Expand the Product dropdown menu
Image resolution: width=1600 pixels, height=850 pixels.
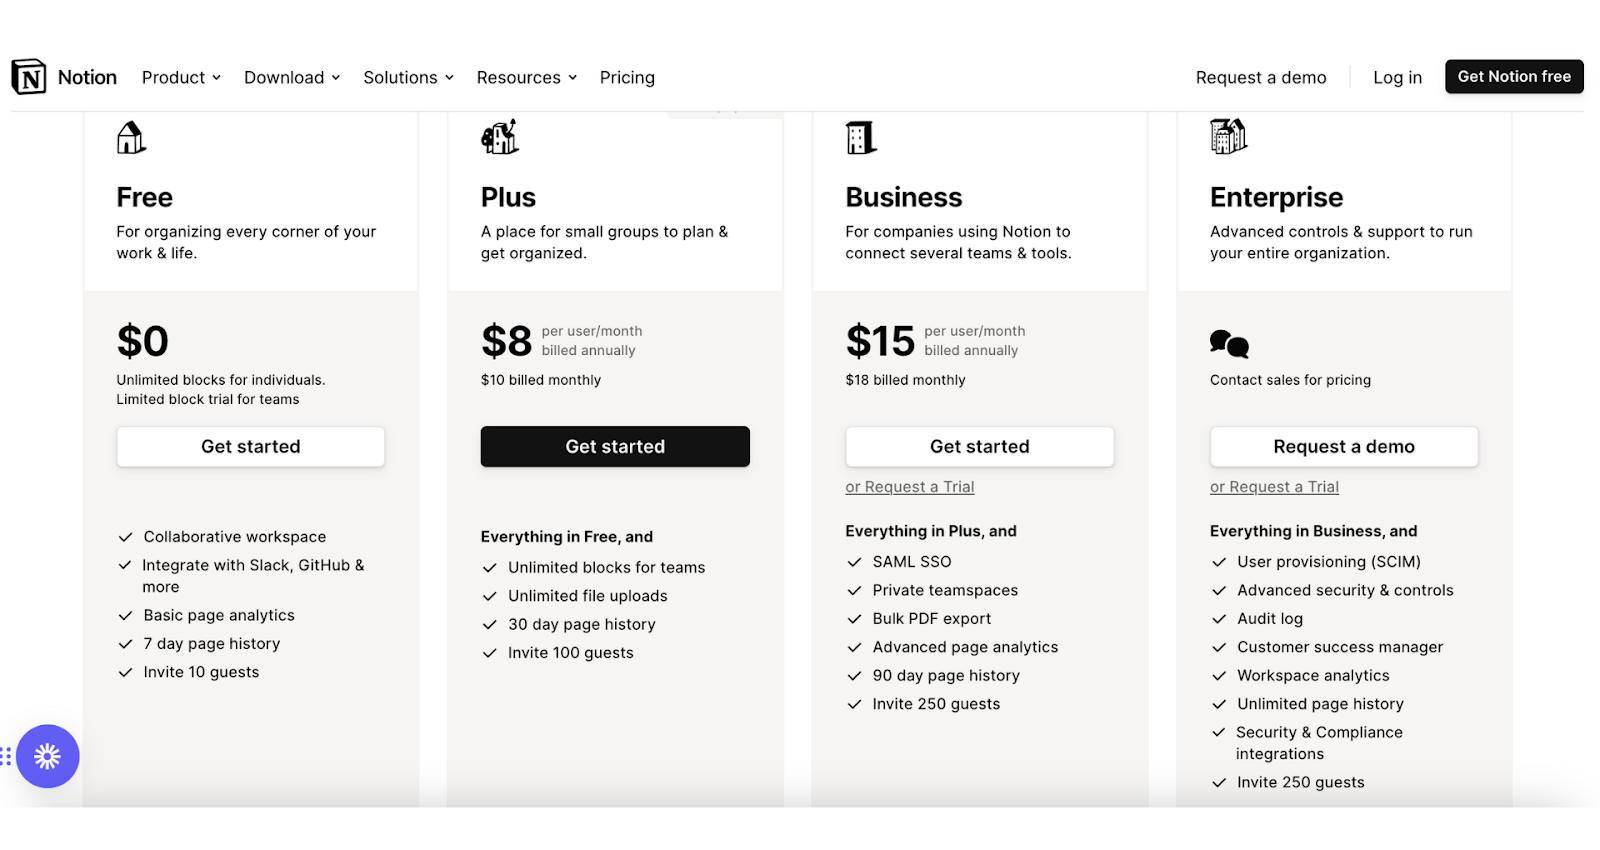pyautogui.click(x=181, y=77)
